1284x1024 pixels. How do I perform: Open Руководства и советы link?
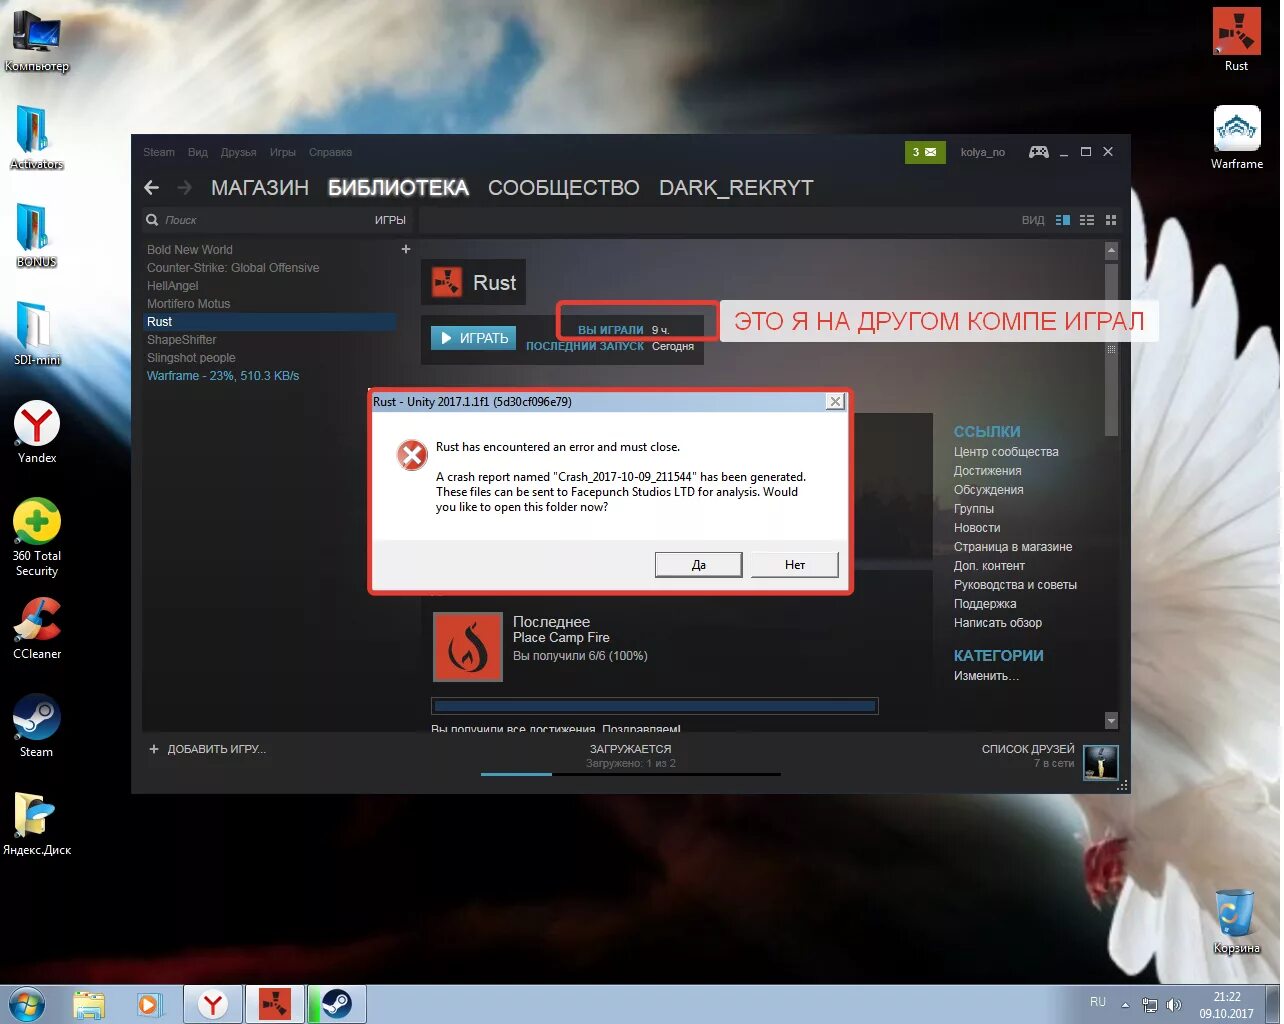point(1015,585)
